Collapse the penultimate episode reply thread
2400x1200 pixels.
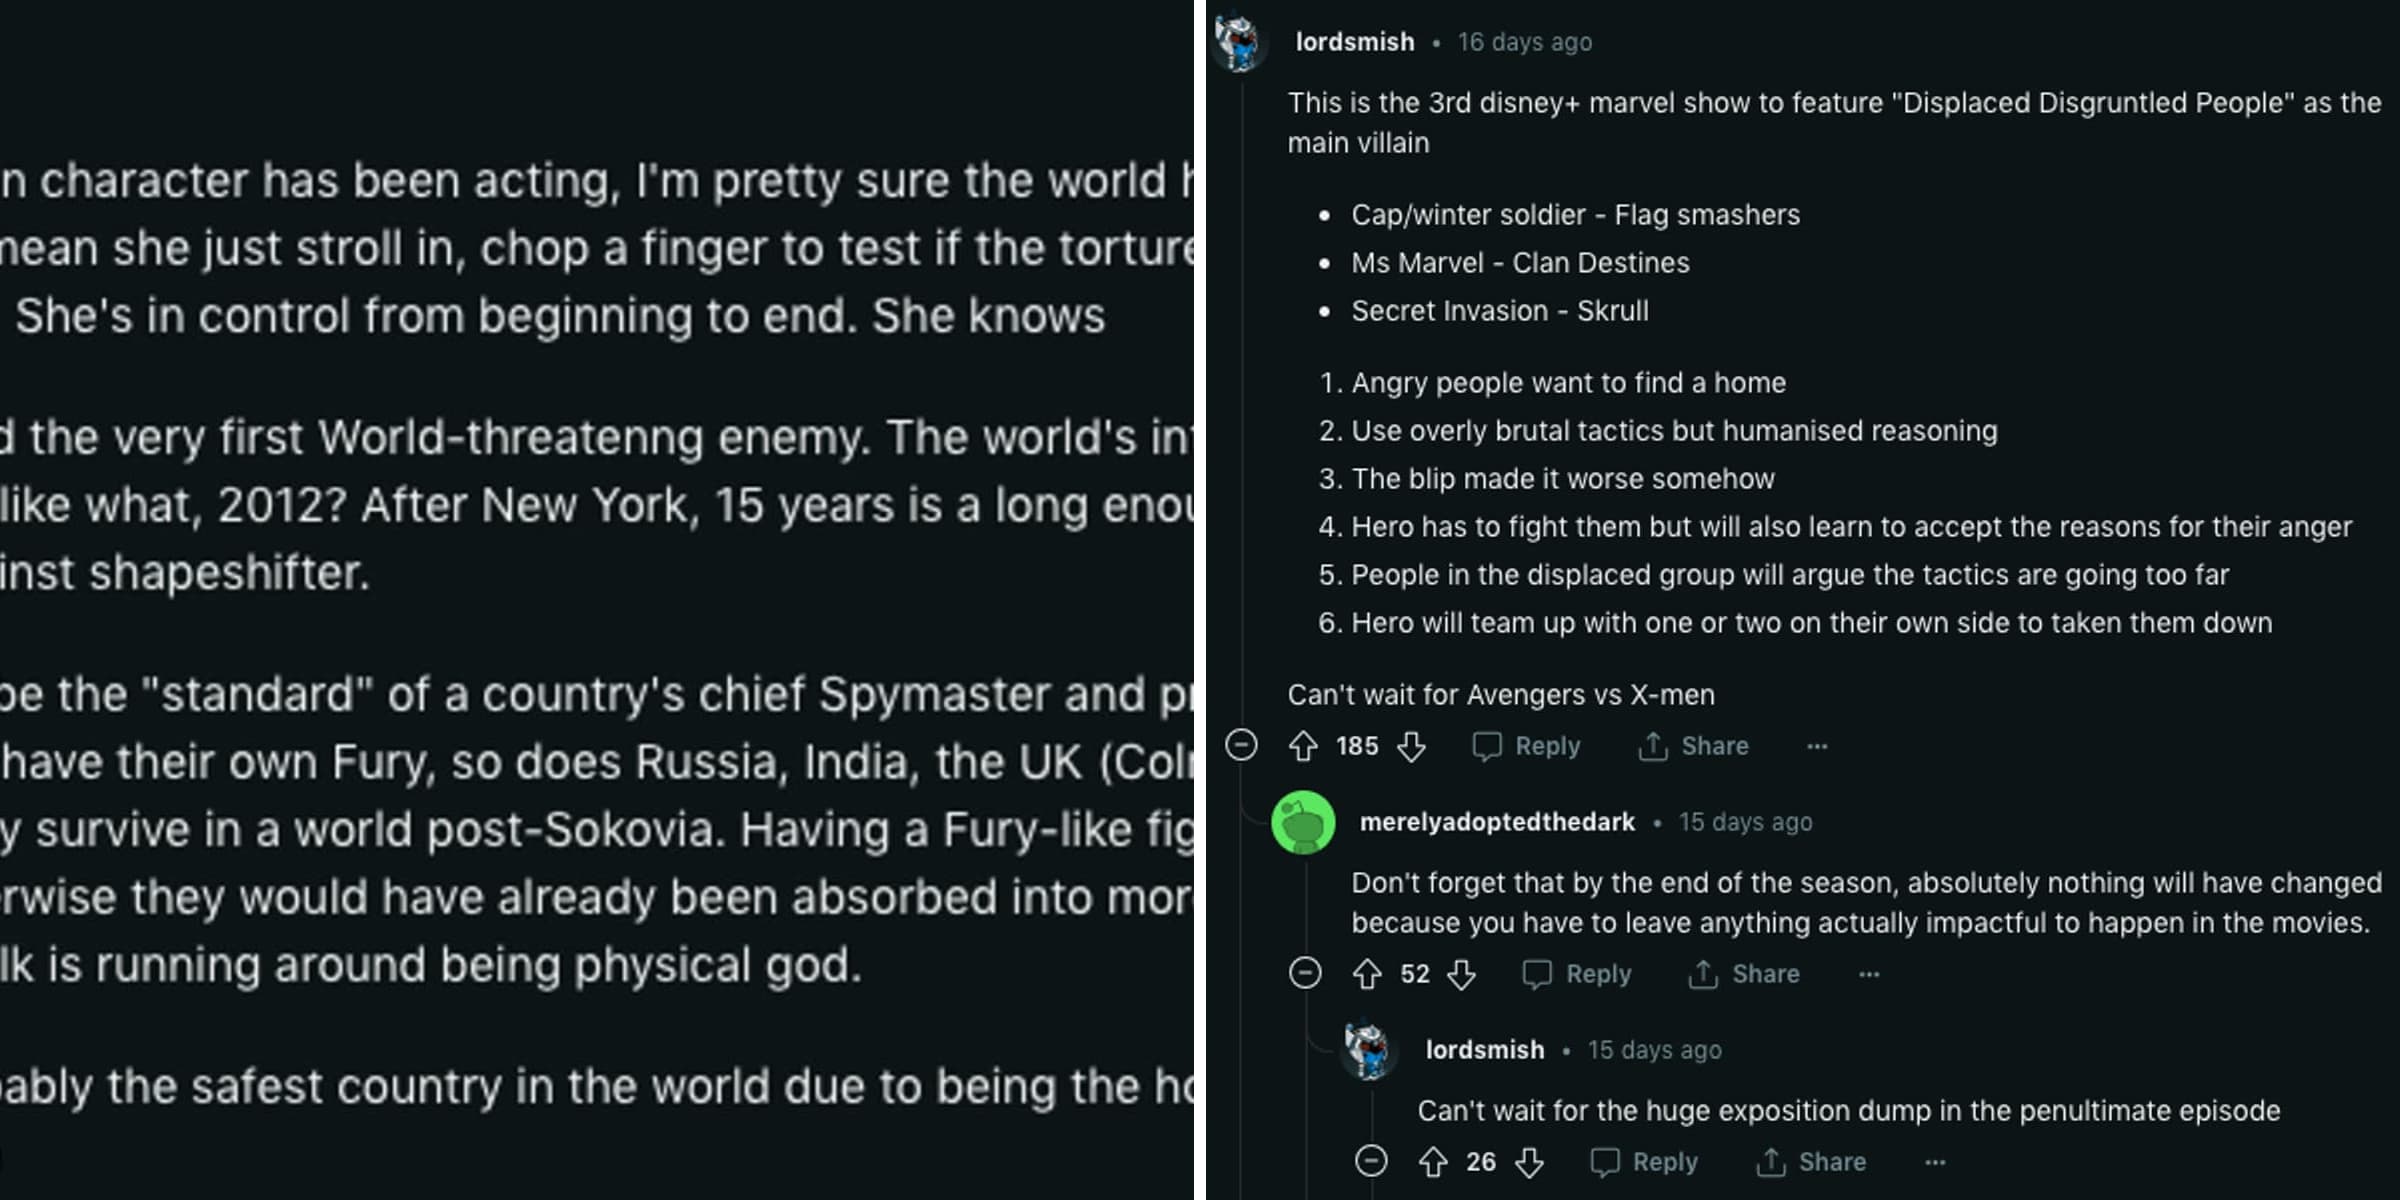(1373, 1162)
